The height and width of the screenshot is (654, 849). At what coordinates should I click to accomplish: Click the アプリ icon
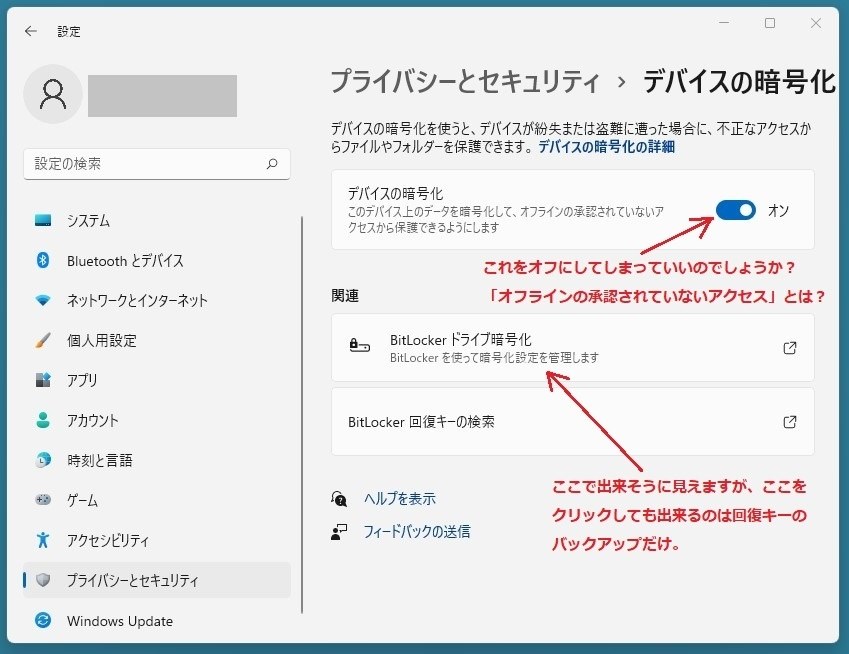coord(43,380)
